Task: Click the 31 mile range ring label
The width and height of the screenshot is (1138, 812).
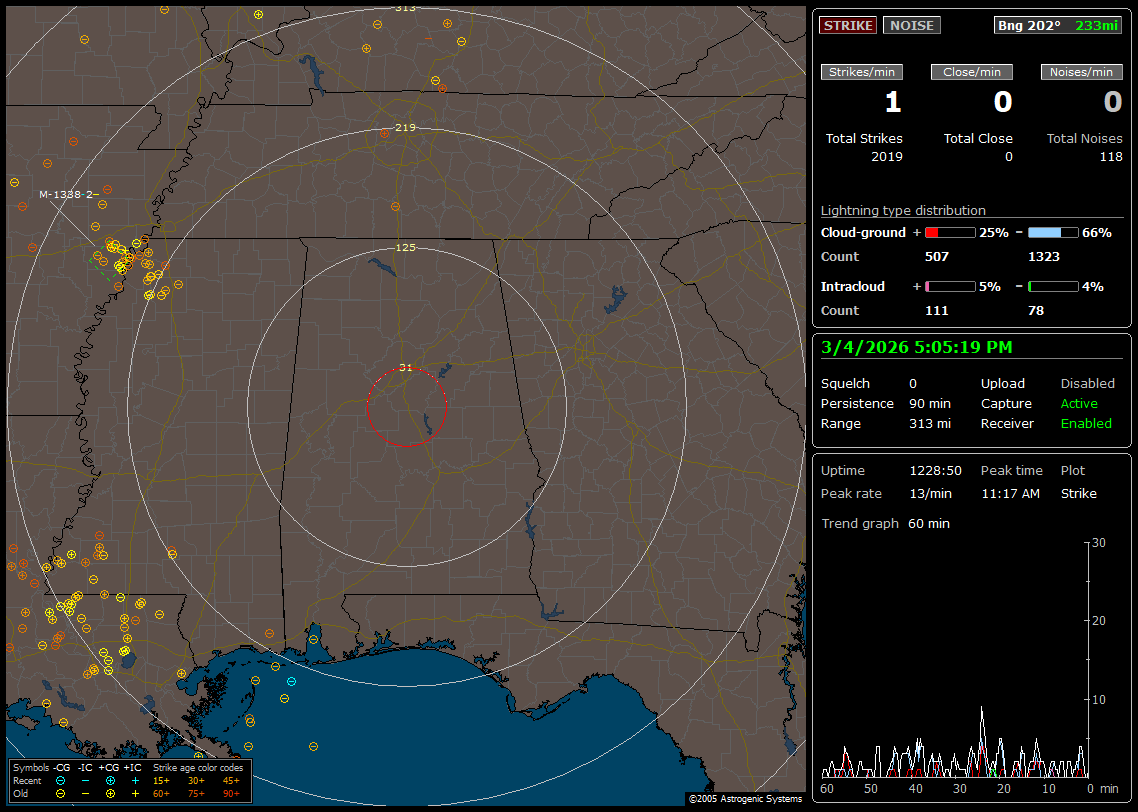Action: 405,367
